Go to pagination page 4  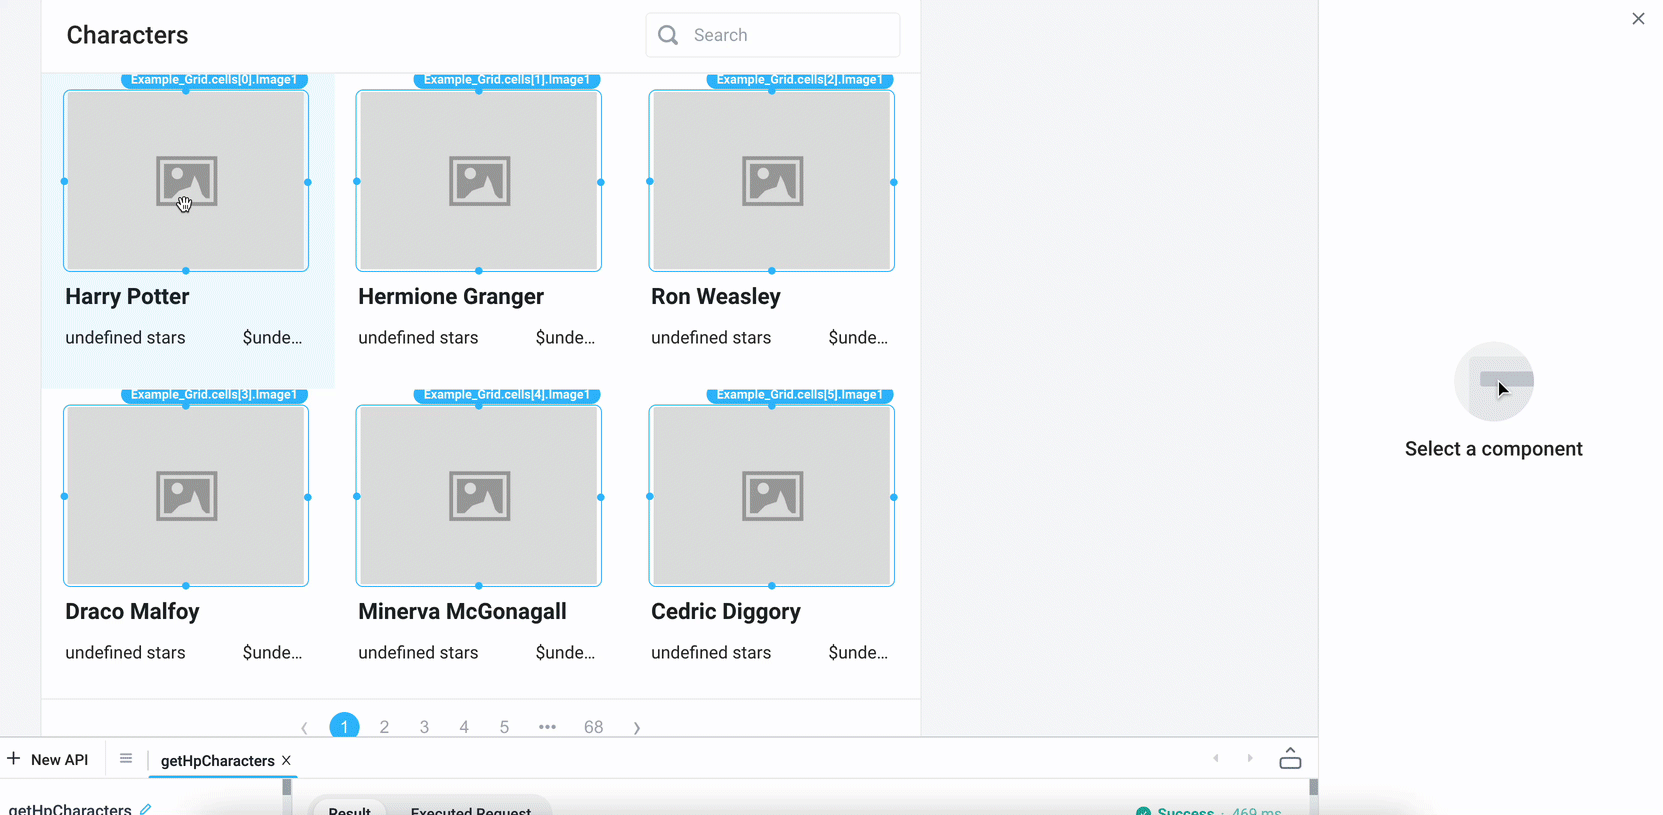[464, 727]
